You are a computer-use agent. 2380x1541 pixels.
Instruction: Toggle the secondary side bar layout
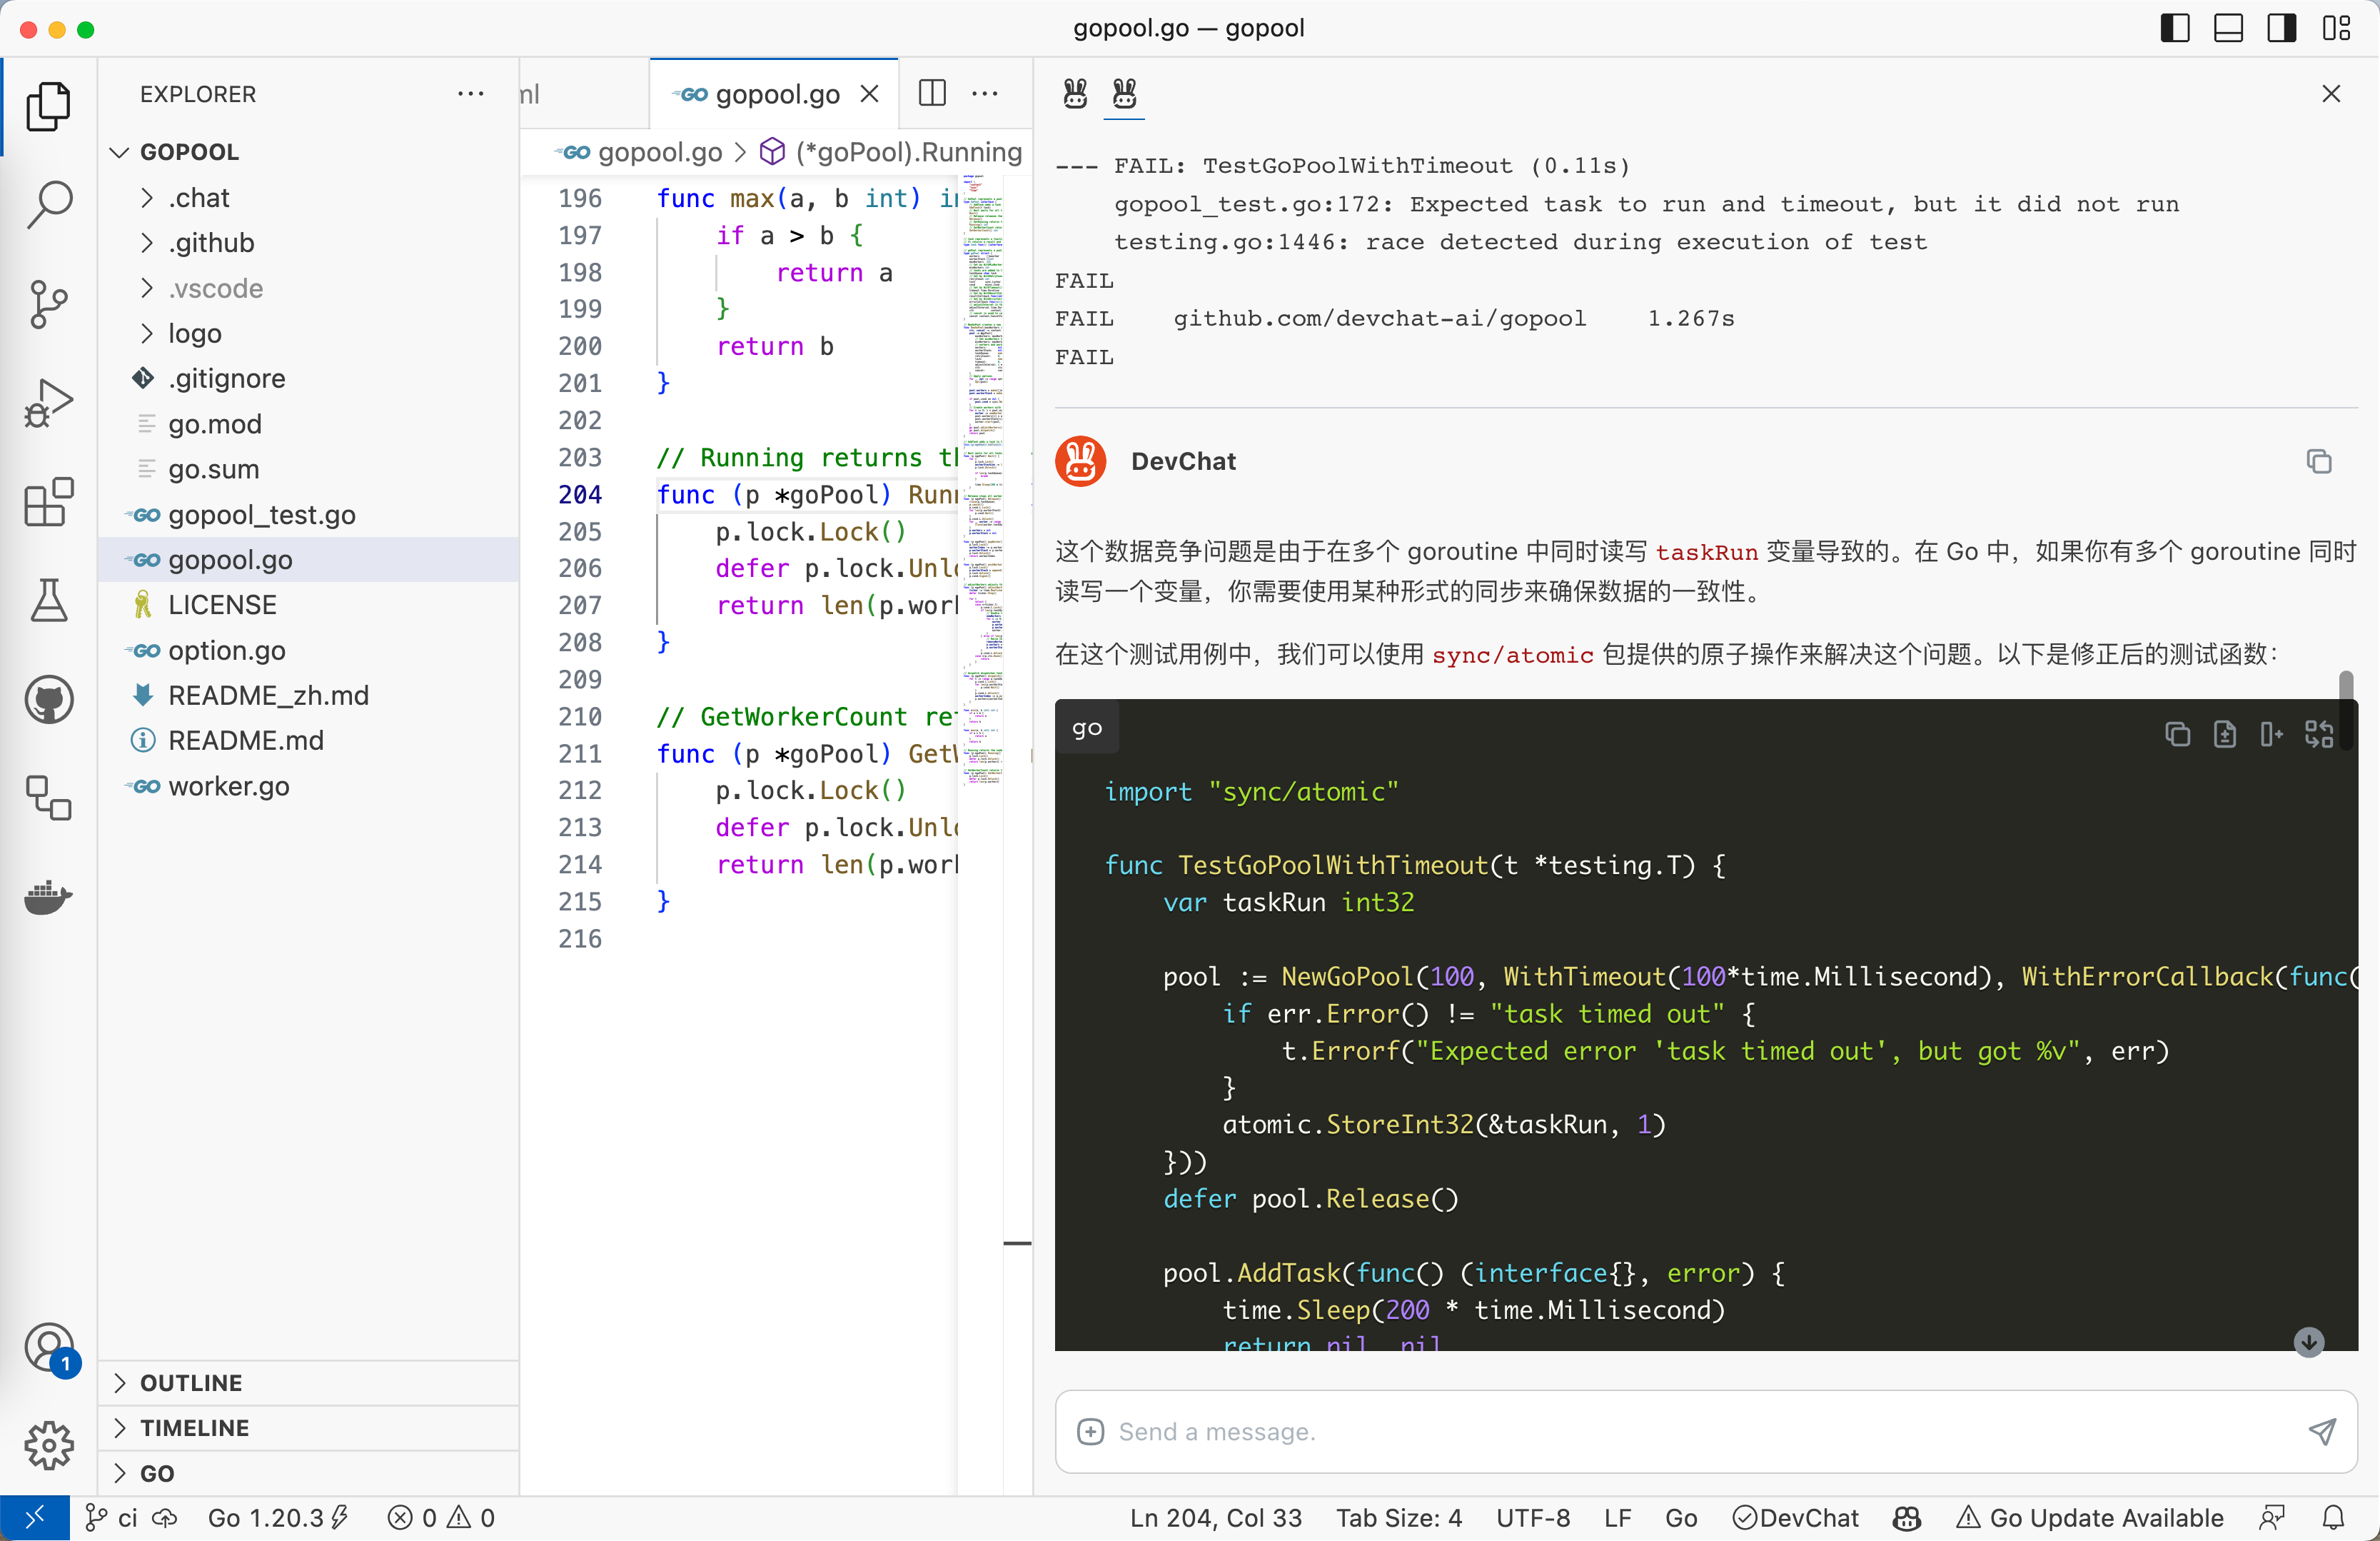pyautogui.click(x=2281, y=28)
